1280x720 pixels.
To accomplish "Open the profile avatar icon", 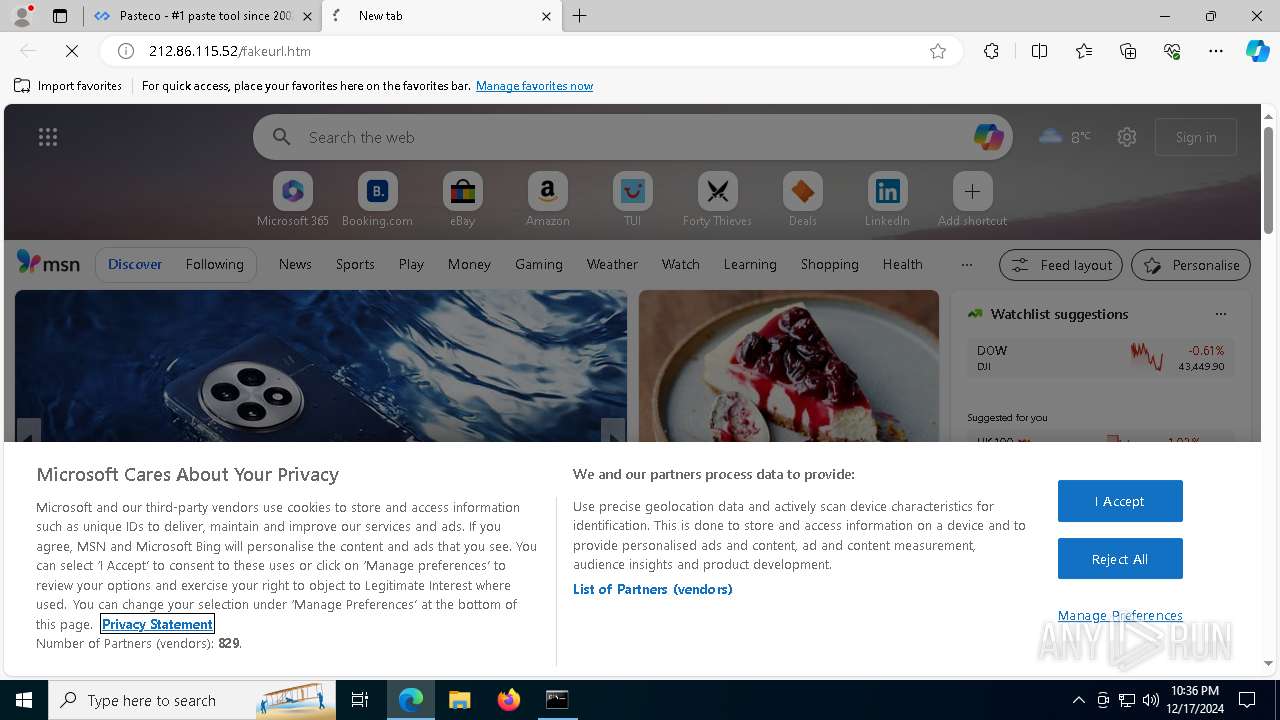I will click(x=21, y=15).
